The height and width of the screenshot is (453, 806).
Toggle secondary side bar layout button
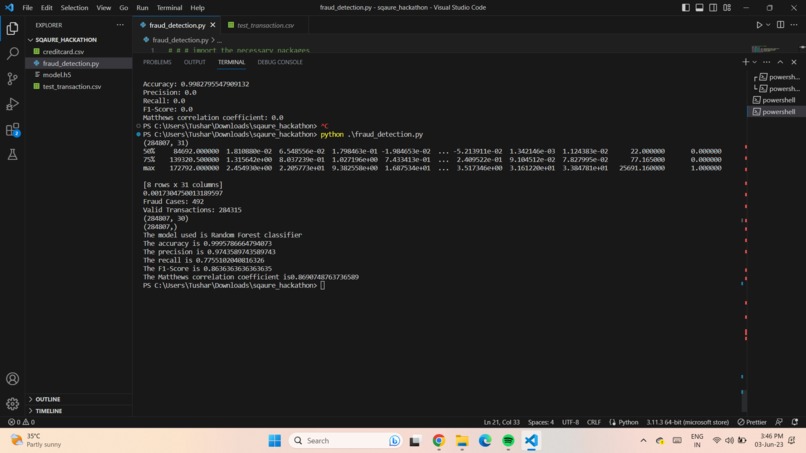(713, 8)
